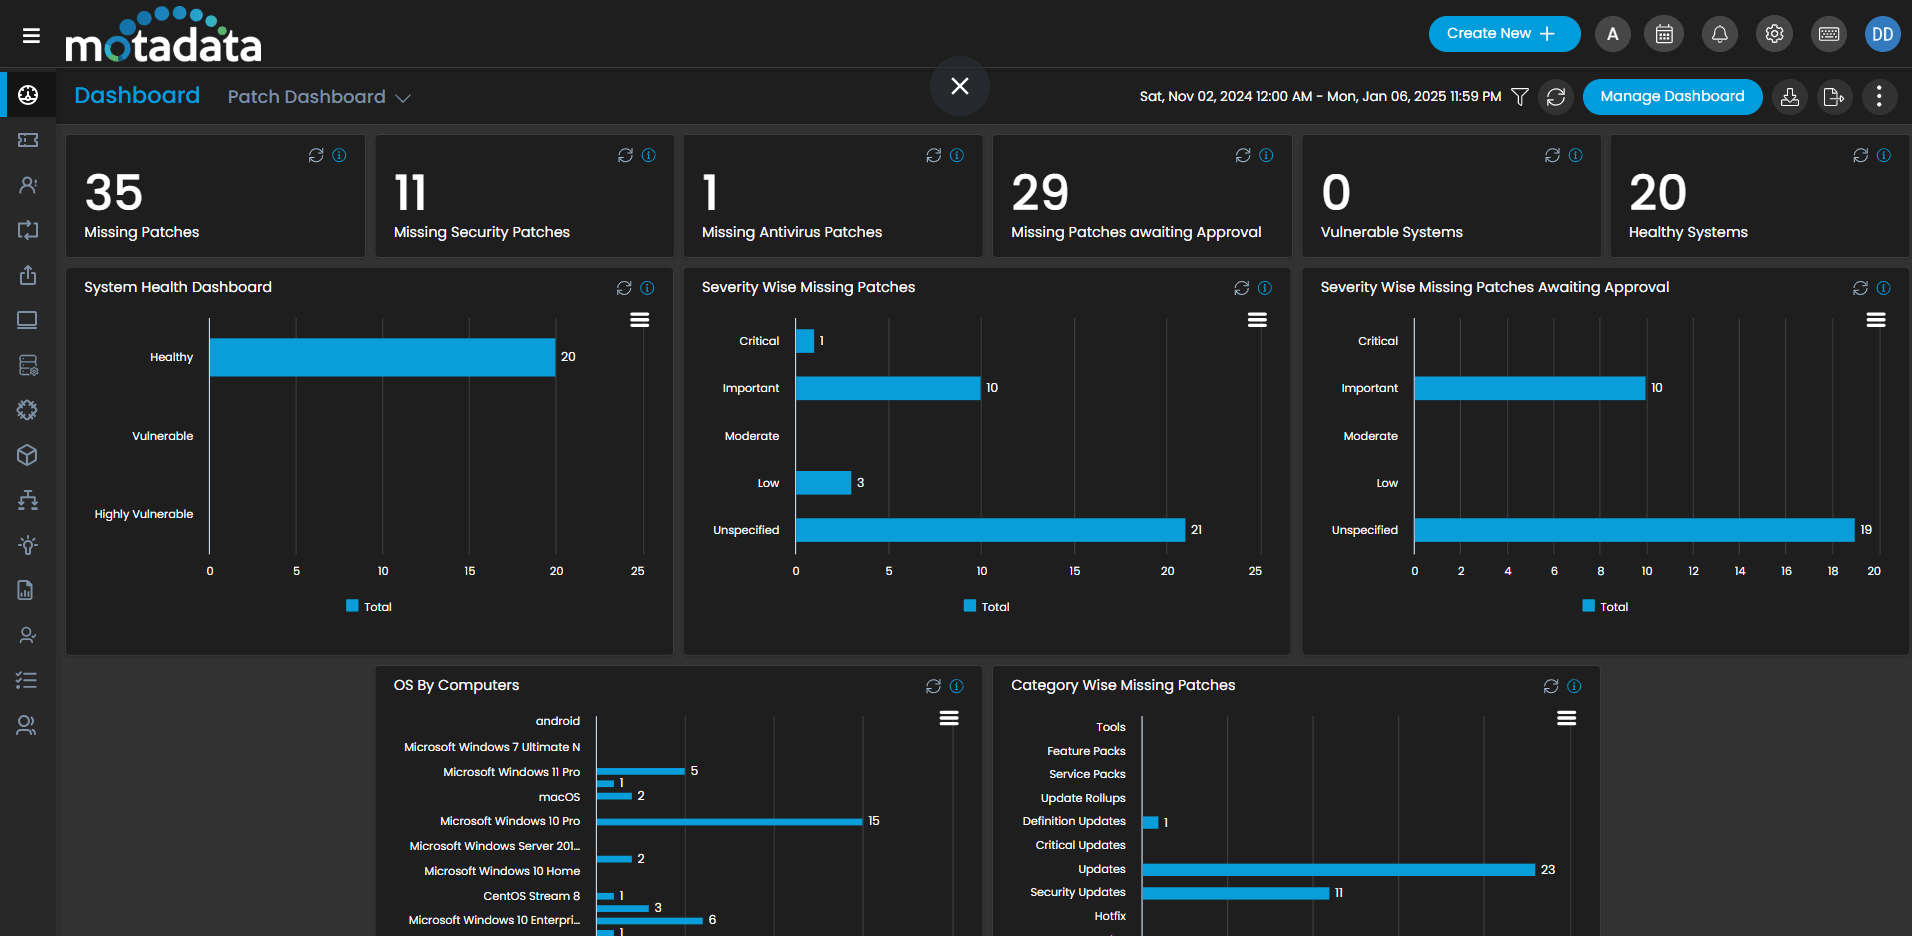Select the Dashboard sidebar icon
This screenshot has height=936, width=1912.
pyautogui.click(x=28, y=95)
